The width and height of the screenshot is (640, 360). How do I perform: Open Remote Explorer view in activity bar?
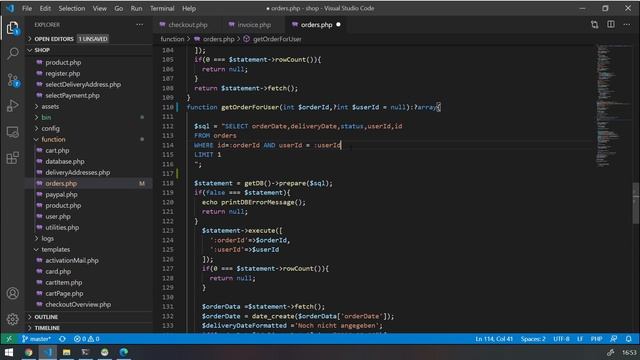[13, 132]
